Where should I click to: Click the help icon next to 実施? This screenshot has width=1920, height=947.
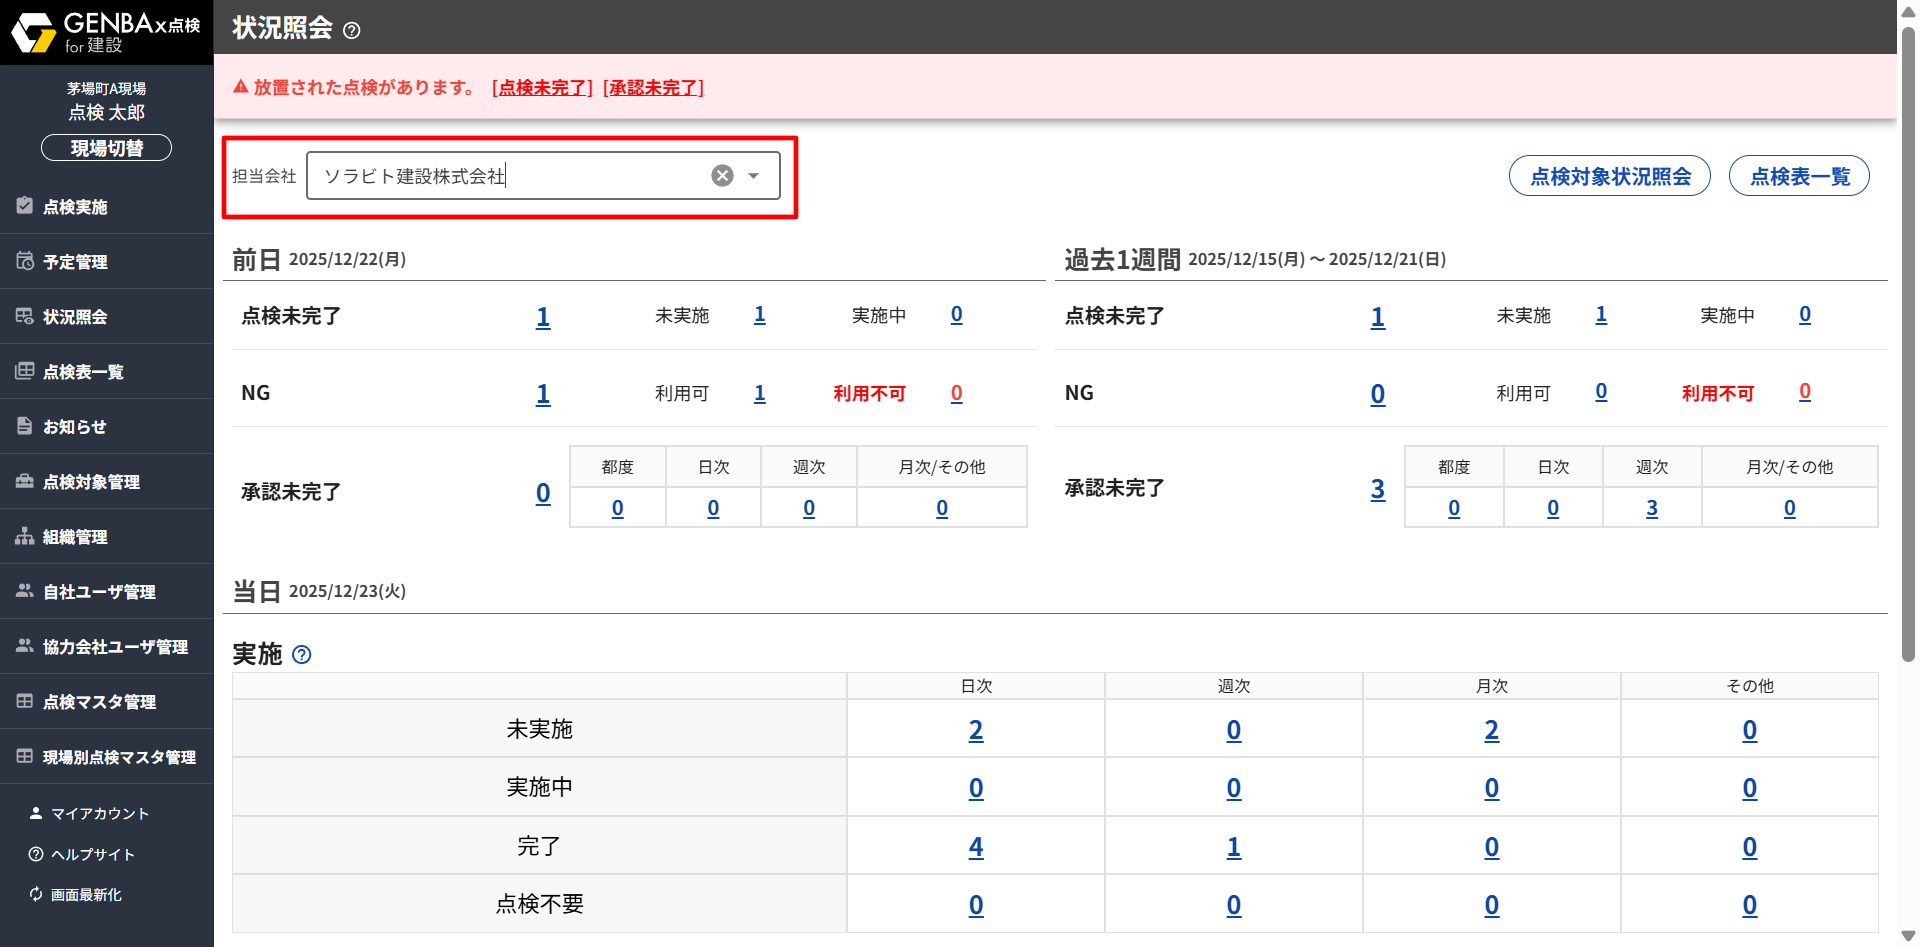pyautogui.click(x=301, y=655)
